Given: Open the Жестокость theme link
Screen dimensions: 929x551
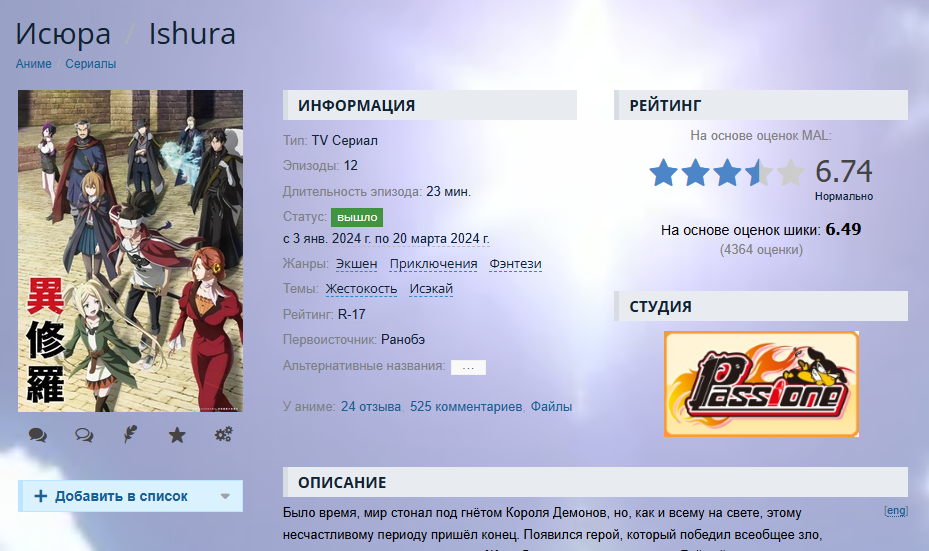Looking at the screenshot, I should [361, 289].
